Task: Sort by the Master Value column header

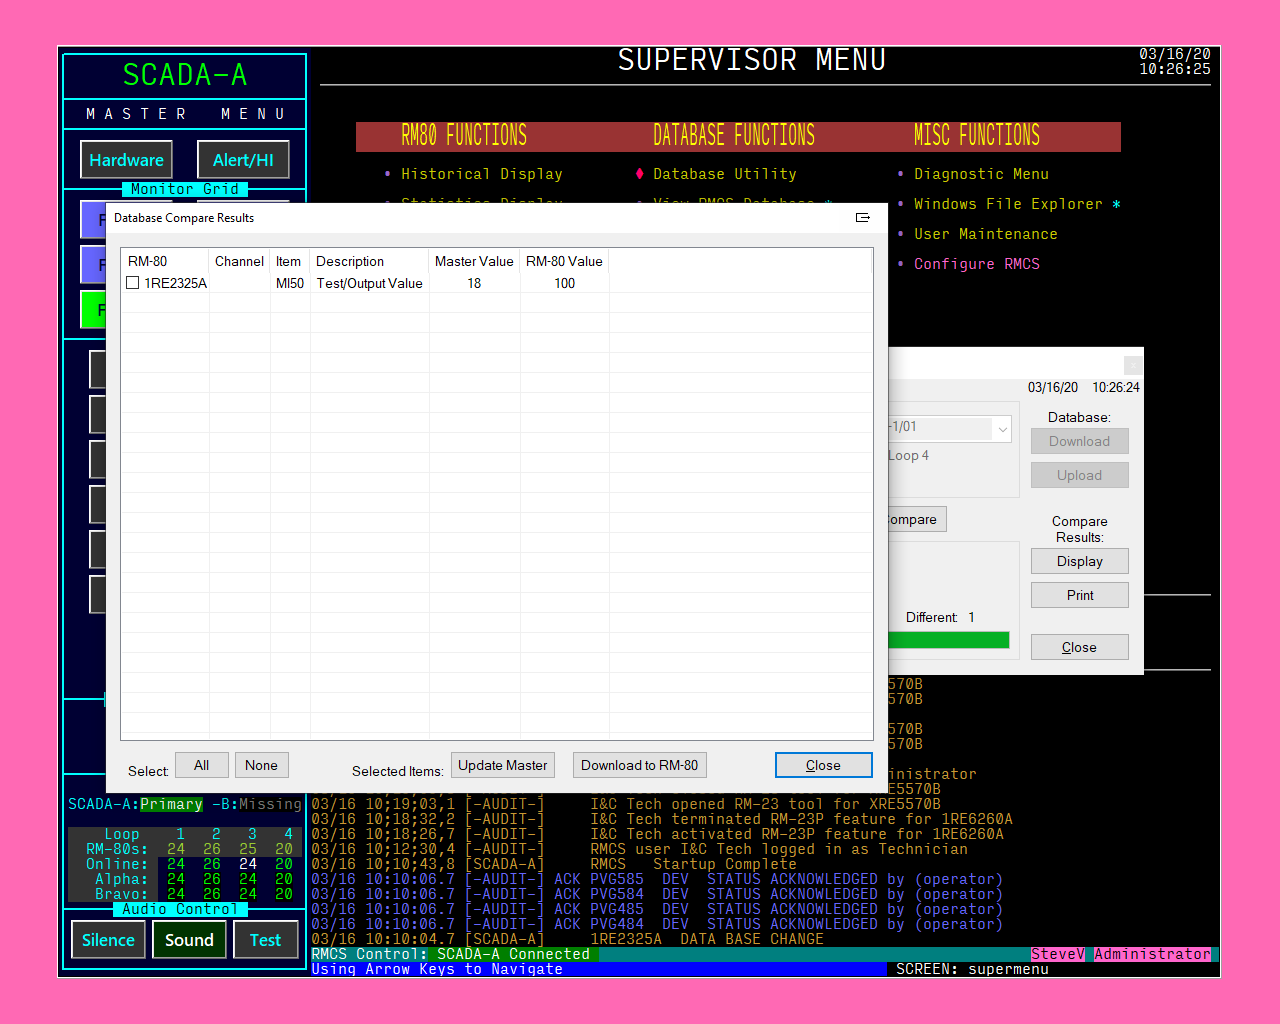Action: [x=474, y=262]
